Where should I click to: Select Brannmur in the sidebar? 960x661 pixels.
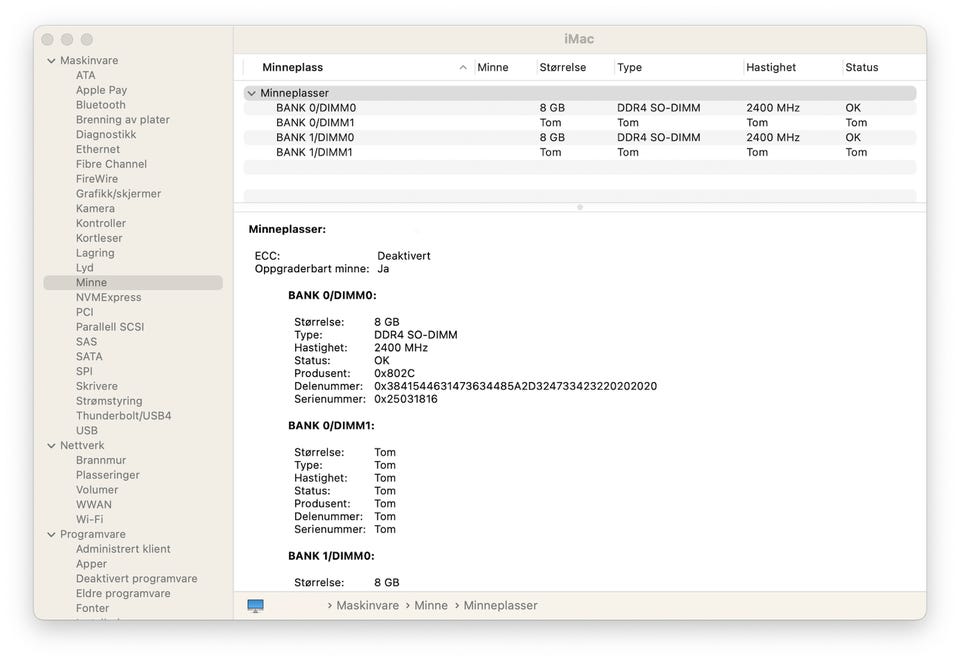coord(101,460)
